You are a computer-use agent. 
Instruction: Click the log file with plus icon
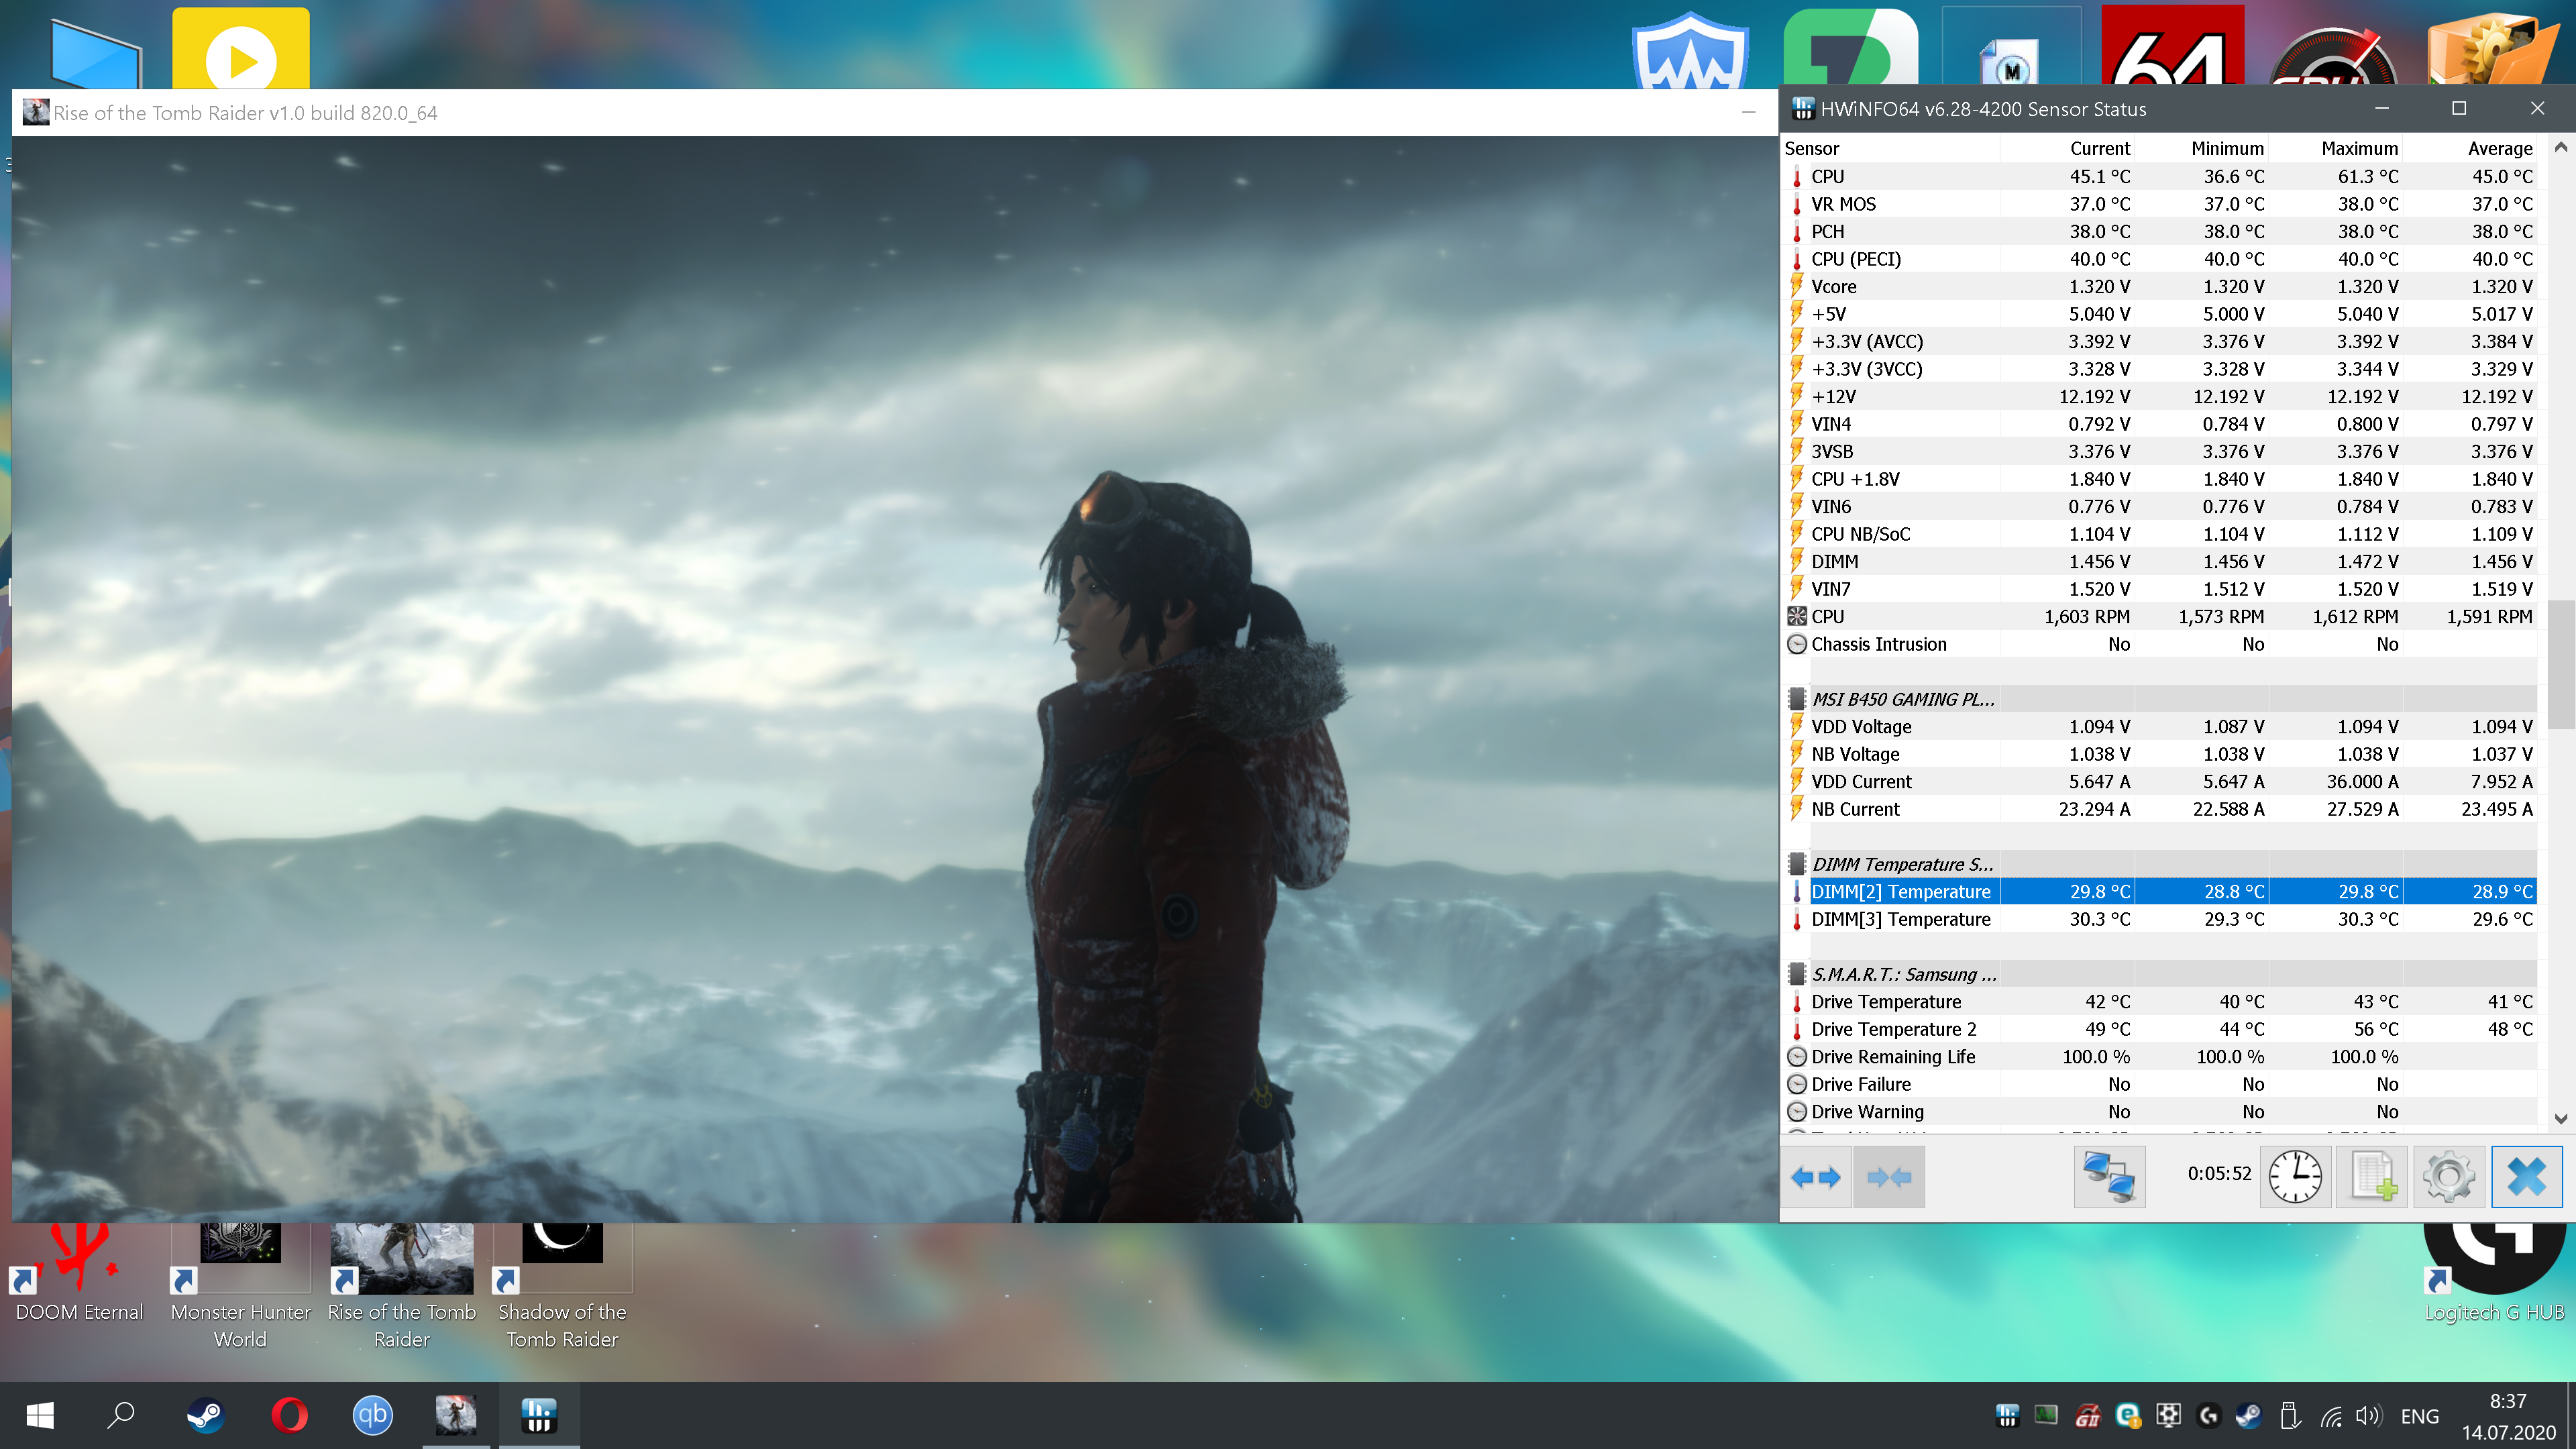point(2372,1177)
